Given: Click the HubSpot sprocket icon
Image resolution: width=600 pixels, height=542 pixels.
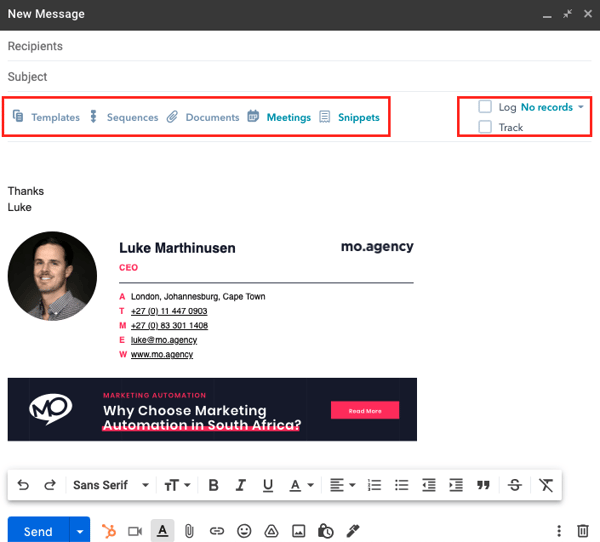Looking at the screenshot, I should coord(109,531).
